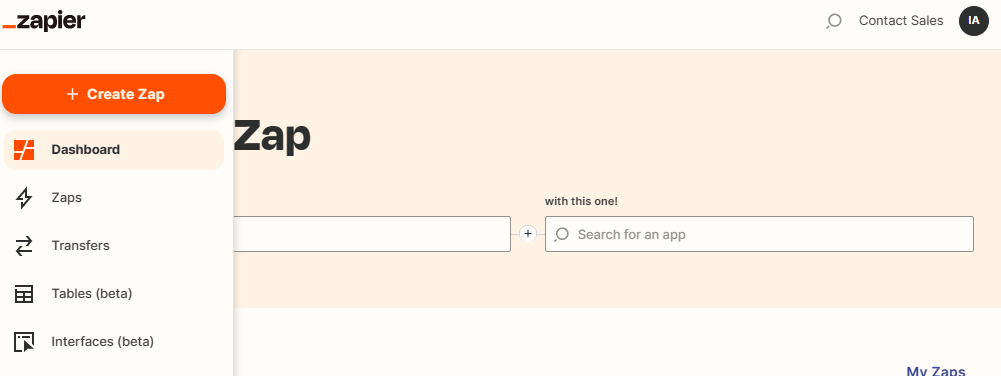
Task: Click the Dashboard orange grid icon
Action: pos(24,150)
